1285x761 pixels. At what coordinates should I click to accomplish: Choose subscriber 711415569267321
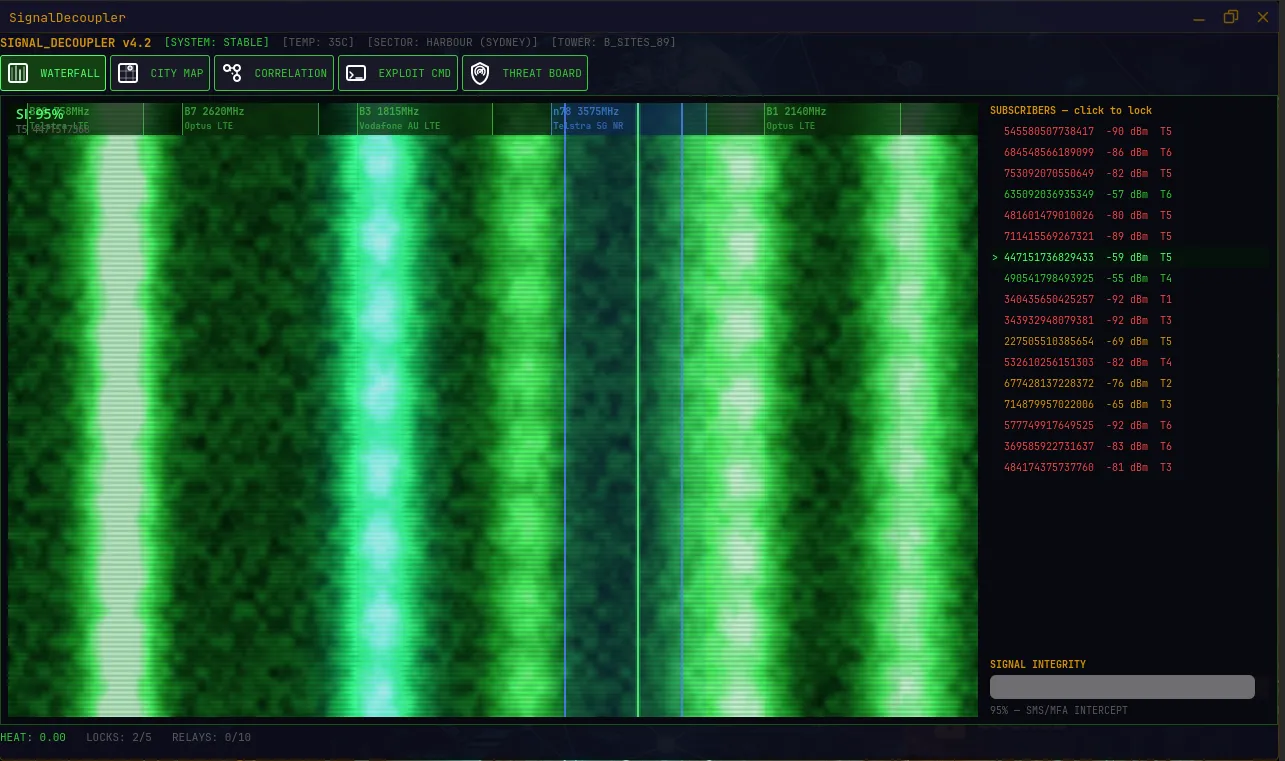coord(1130,236)
